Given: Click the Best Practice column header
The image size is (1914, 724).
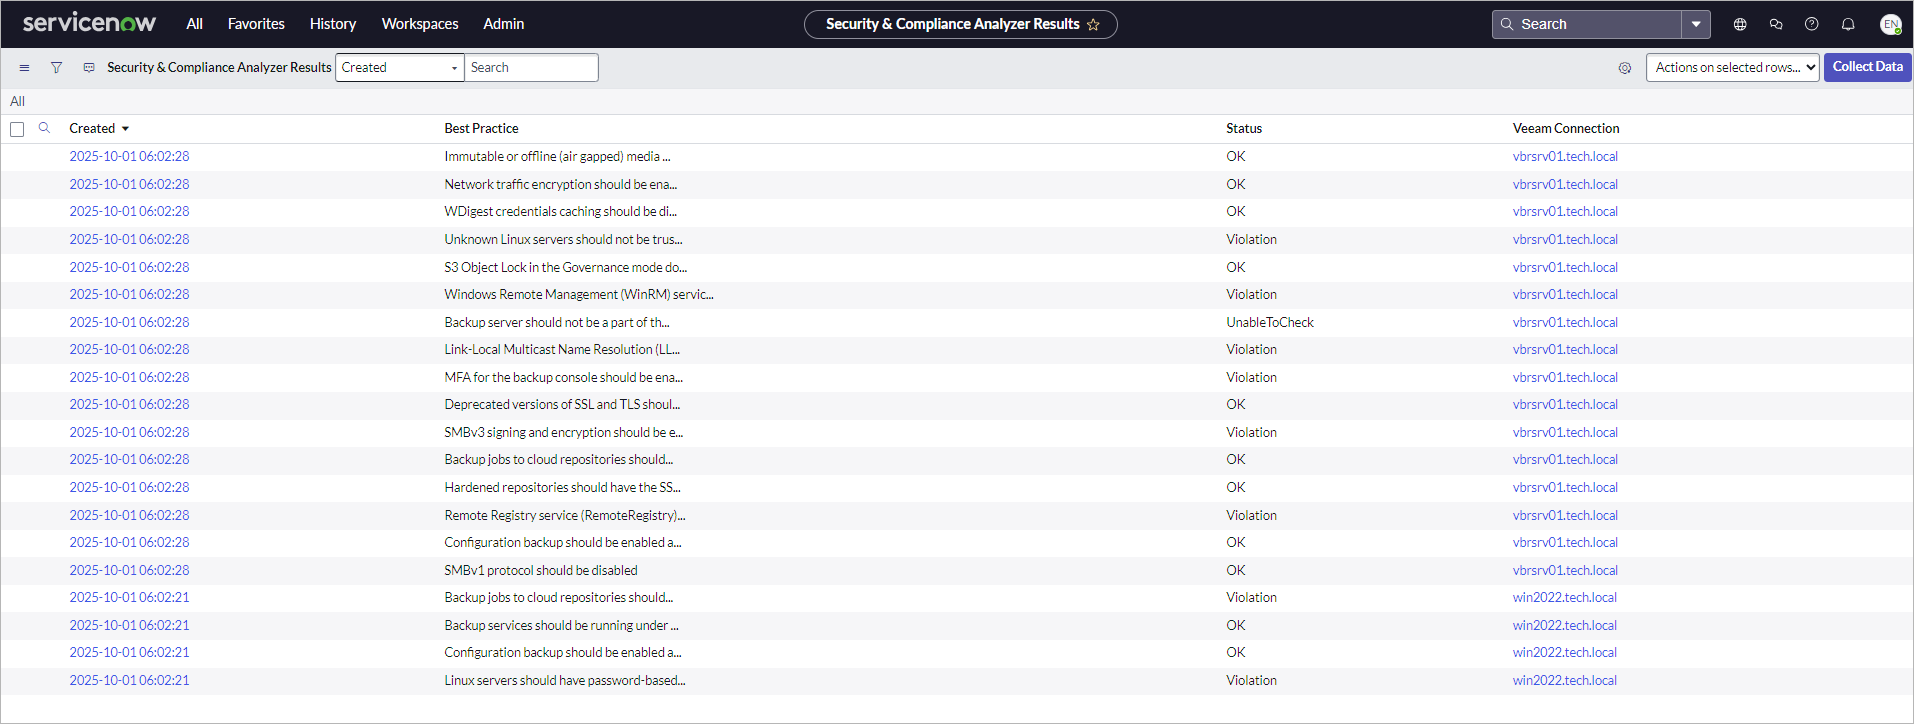Looking at the screenshot, I should tap(481, 129).
